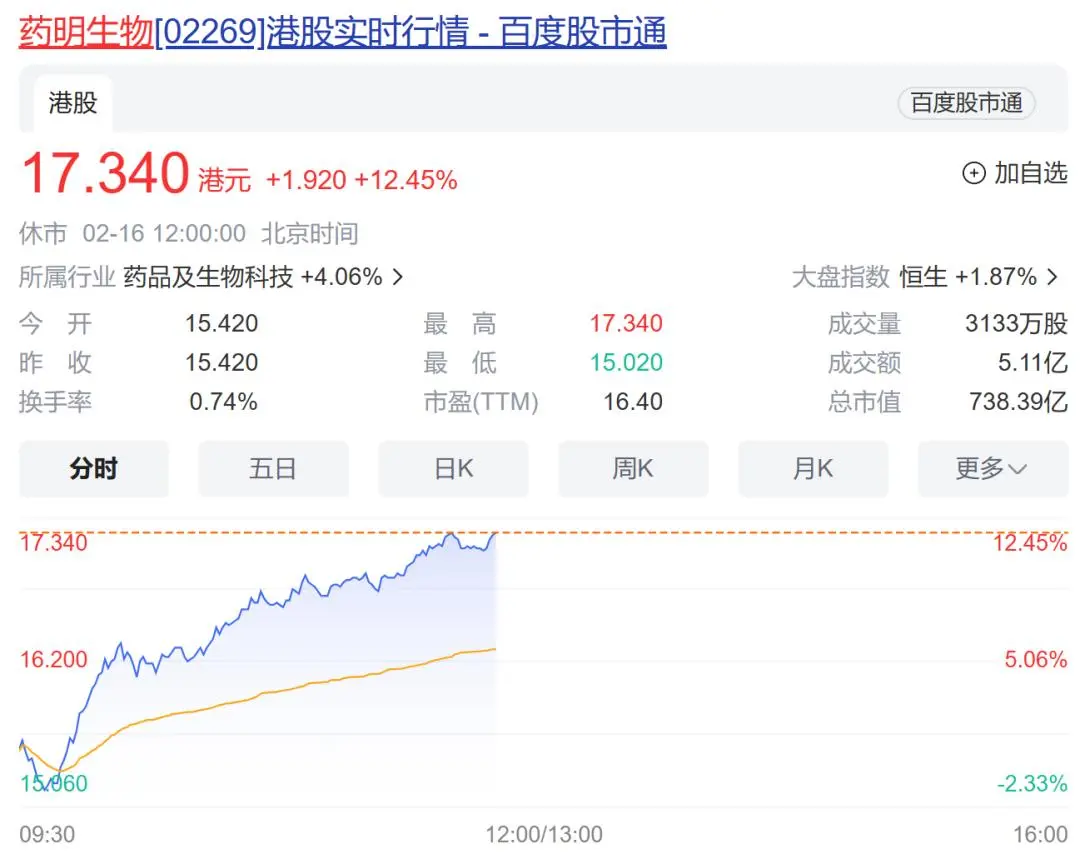
Task: Click the percent change +12.45% beside price
Action: click(406, 180)
